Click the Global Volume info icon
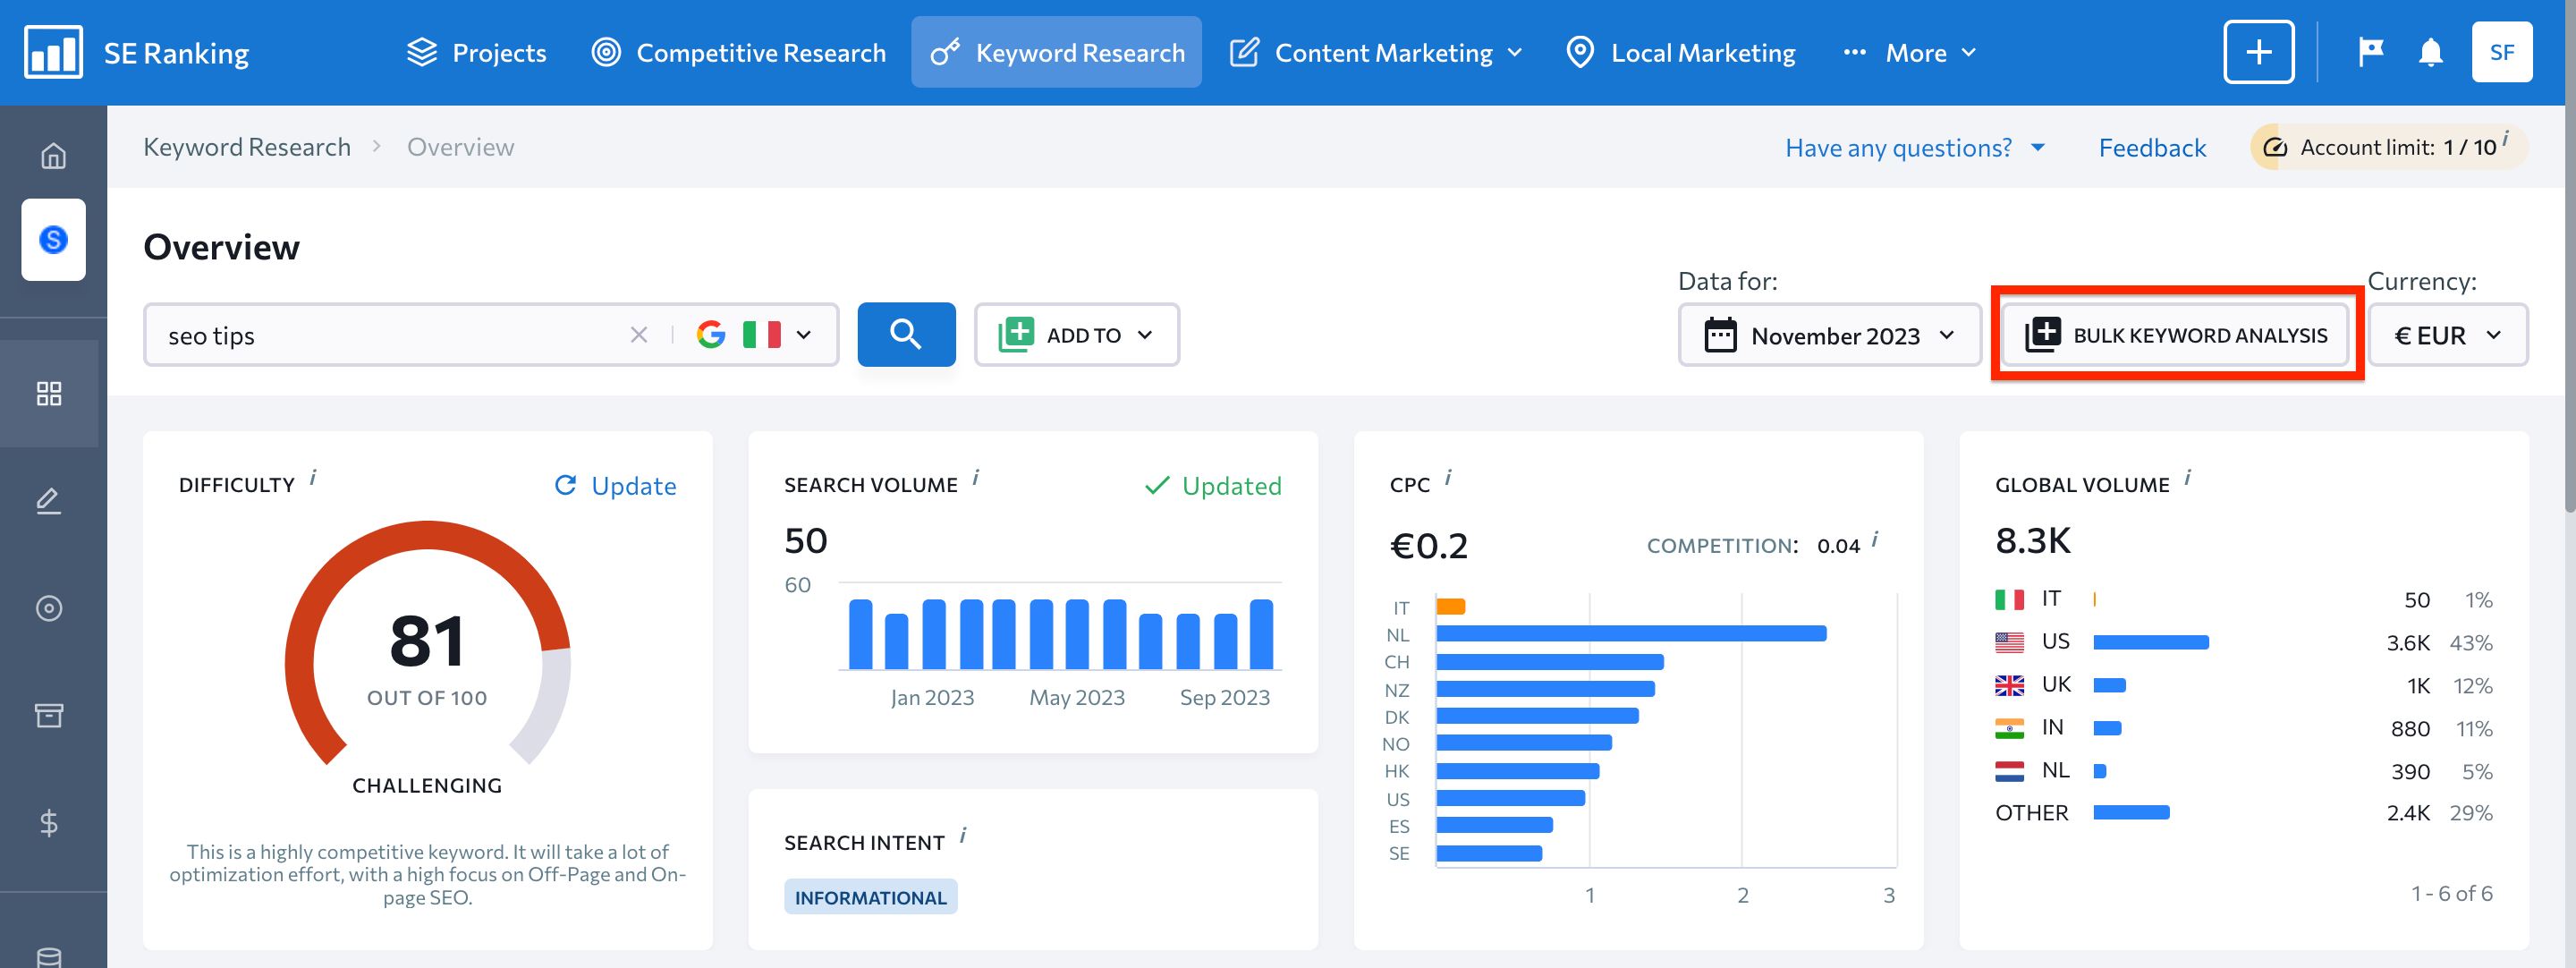The height and width of the screenshot is (968, 2576). pos(2187,478)
